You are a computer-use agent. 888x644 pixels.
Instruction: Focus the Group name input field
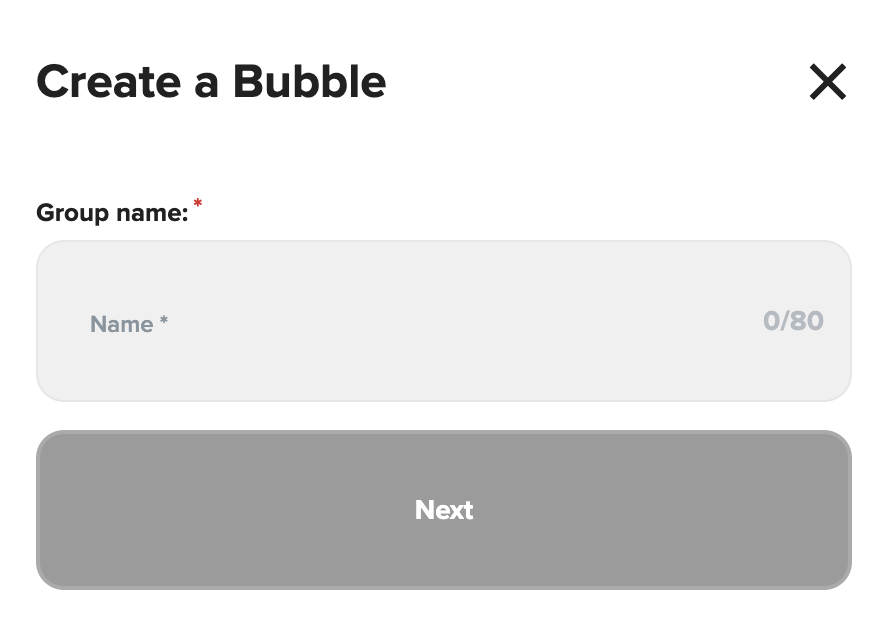[444, 321]
